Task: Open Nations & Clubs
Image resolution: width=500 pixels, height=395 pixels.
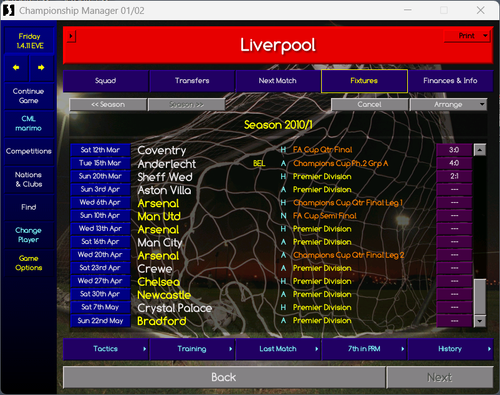Action: [x=29, y=179]
